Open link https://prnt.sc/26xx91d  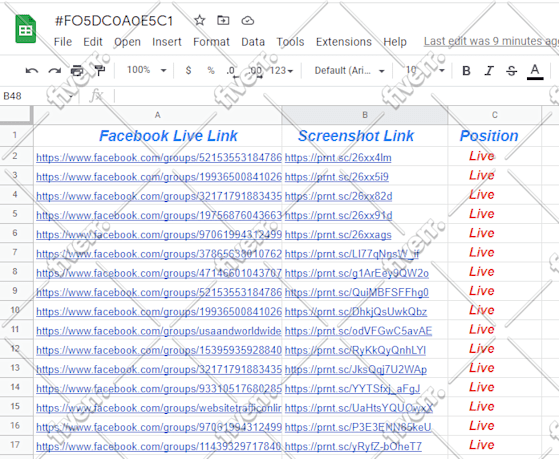click(338, 215)
